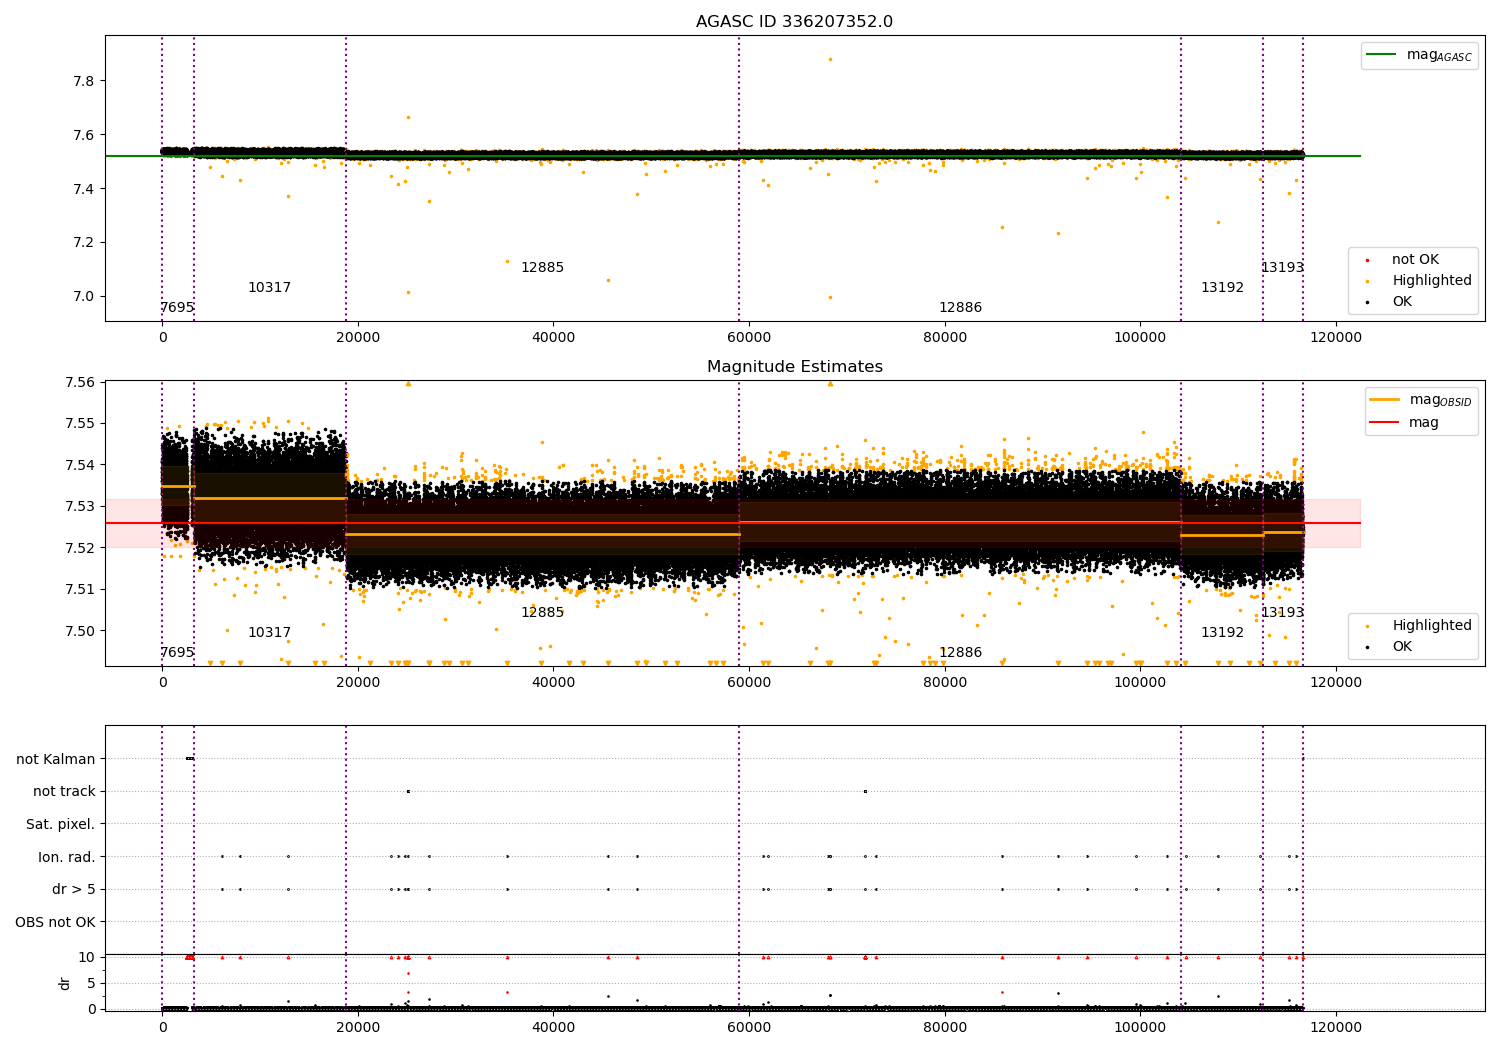This screenshot has width=1500, height=1050.
Task: Select the 'Magnitude Estimates' plot title
Action: click(794, 367)
